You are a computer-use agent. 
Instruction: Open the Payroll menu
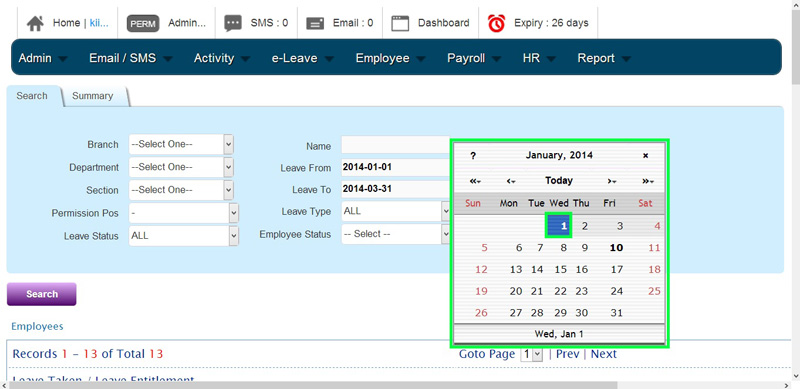pos(474,58)
